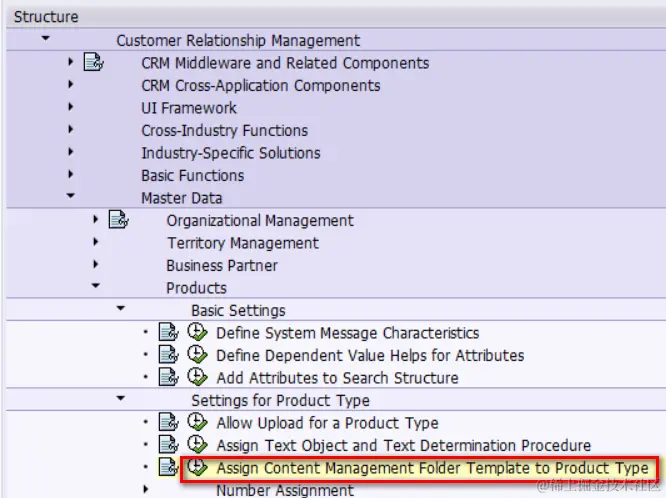Open documentation icon for Assign Content Management Folder Template
Viewport: 666px width, 498px height.
click(169, 467)
